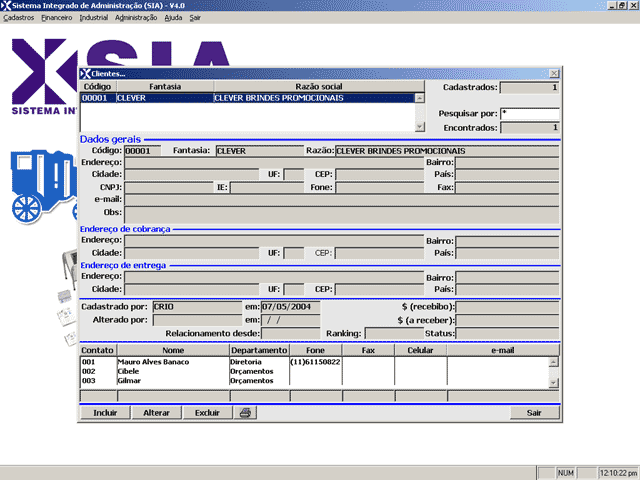Open the Financeiro menu

[x=56, y=18]
